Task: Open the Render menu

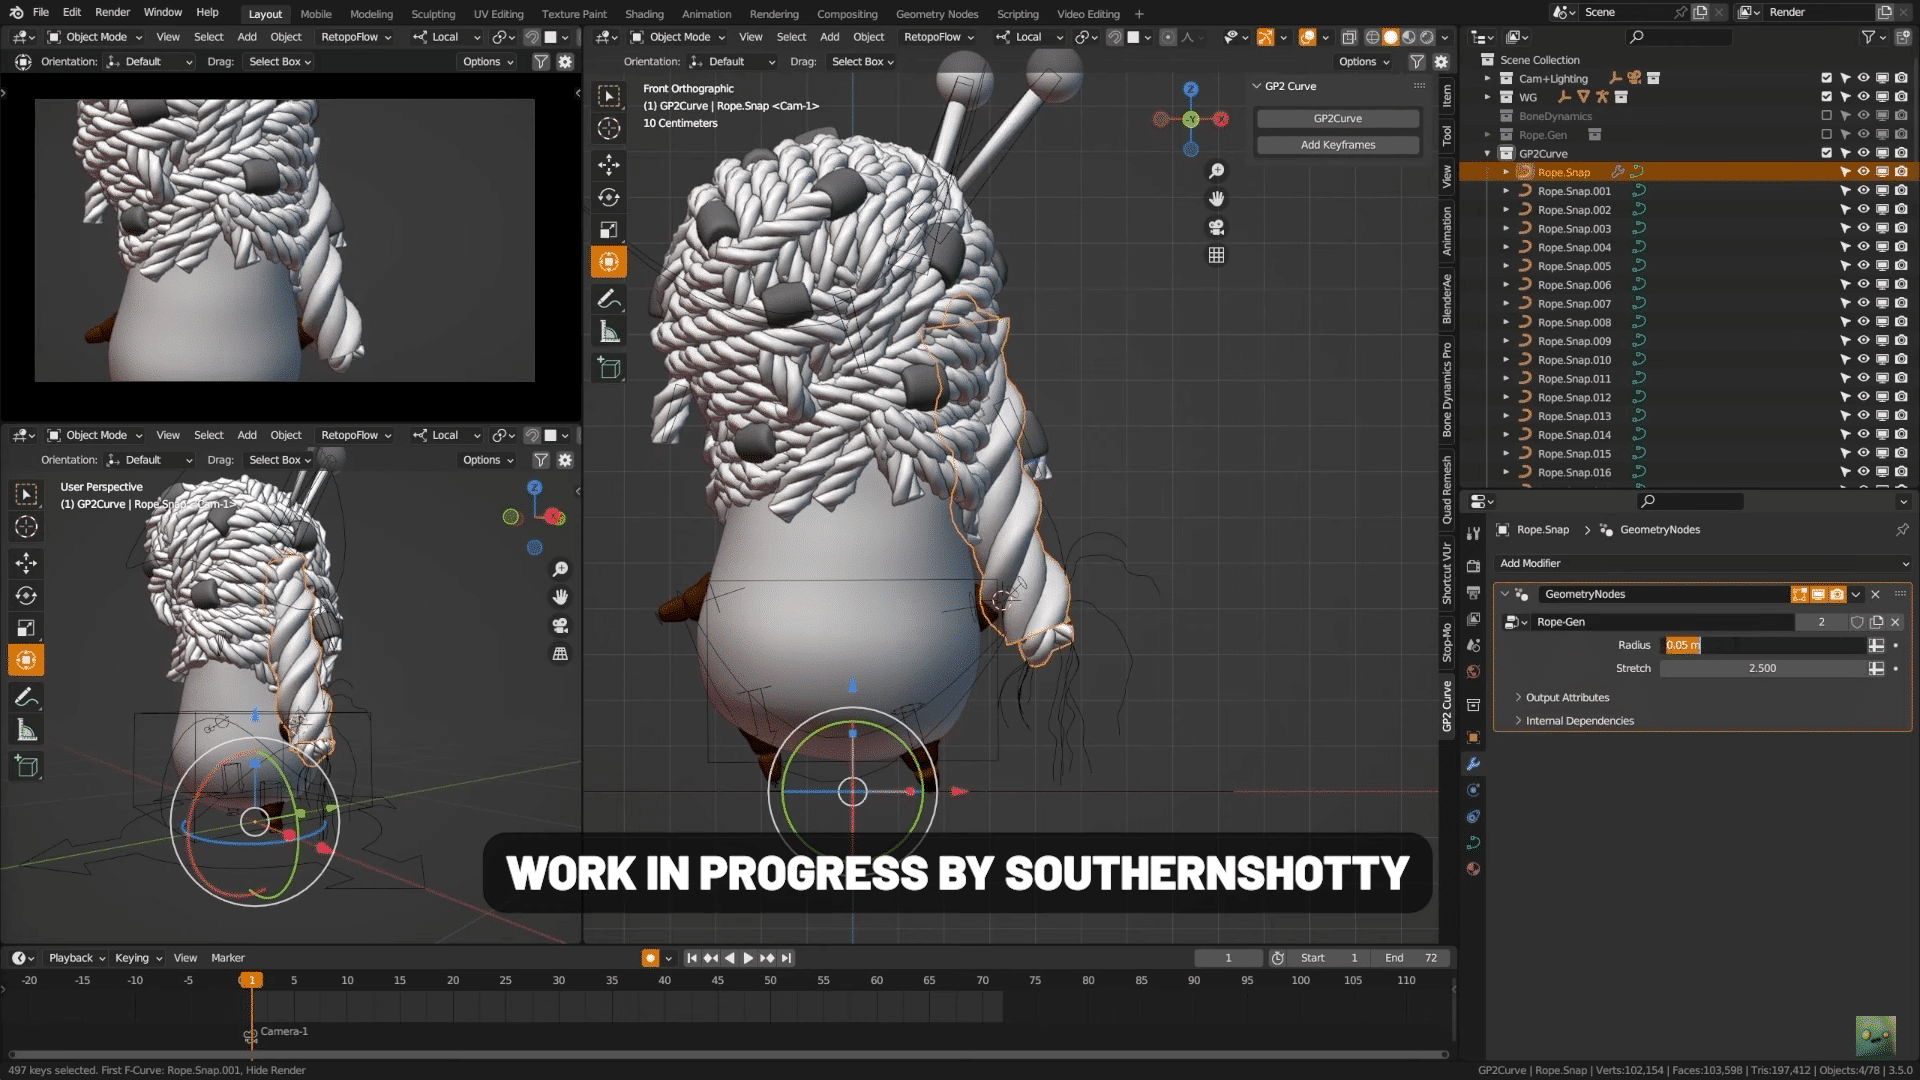Action: [x=112, y=12]
